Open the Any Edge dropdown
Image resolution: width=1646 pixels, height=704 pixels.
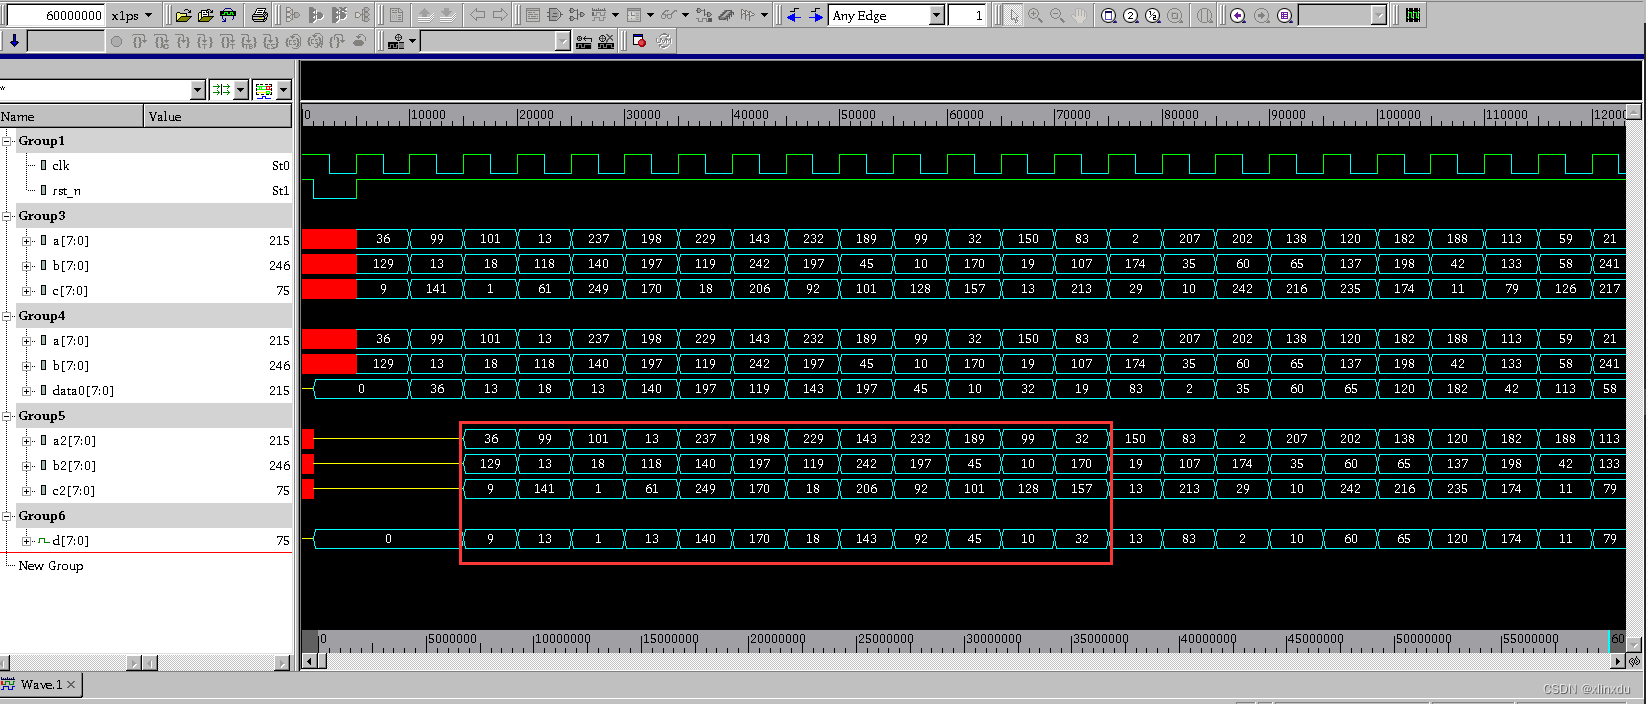(937, 15)
